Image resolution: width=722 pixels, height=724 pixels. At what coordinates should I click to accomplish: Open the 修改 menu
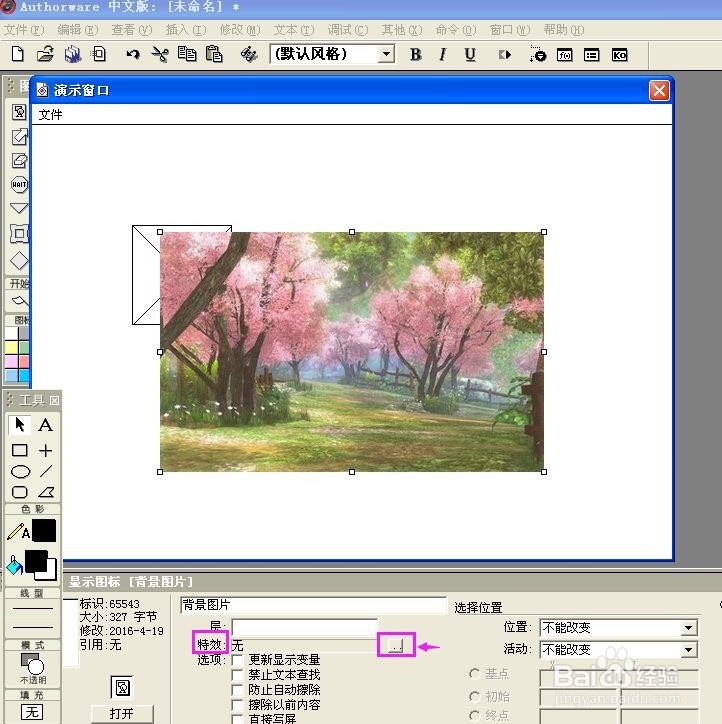tap(240, 30)
